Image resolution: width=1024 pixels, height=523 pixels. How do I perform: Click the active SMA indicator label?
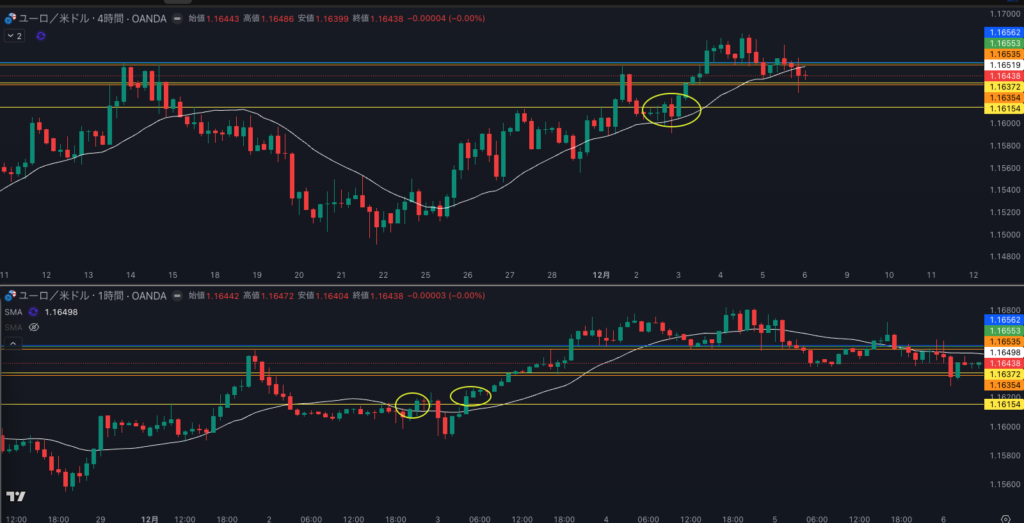(12, 312)
